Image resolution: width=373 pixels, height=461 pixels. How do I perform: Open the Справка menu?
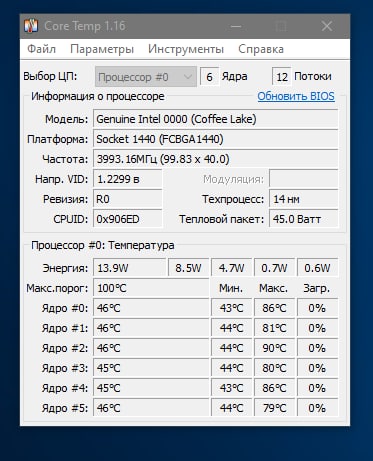click(261, 49)
